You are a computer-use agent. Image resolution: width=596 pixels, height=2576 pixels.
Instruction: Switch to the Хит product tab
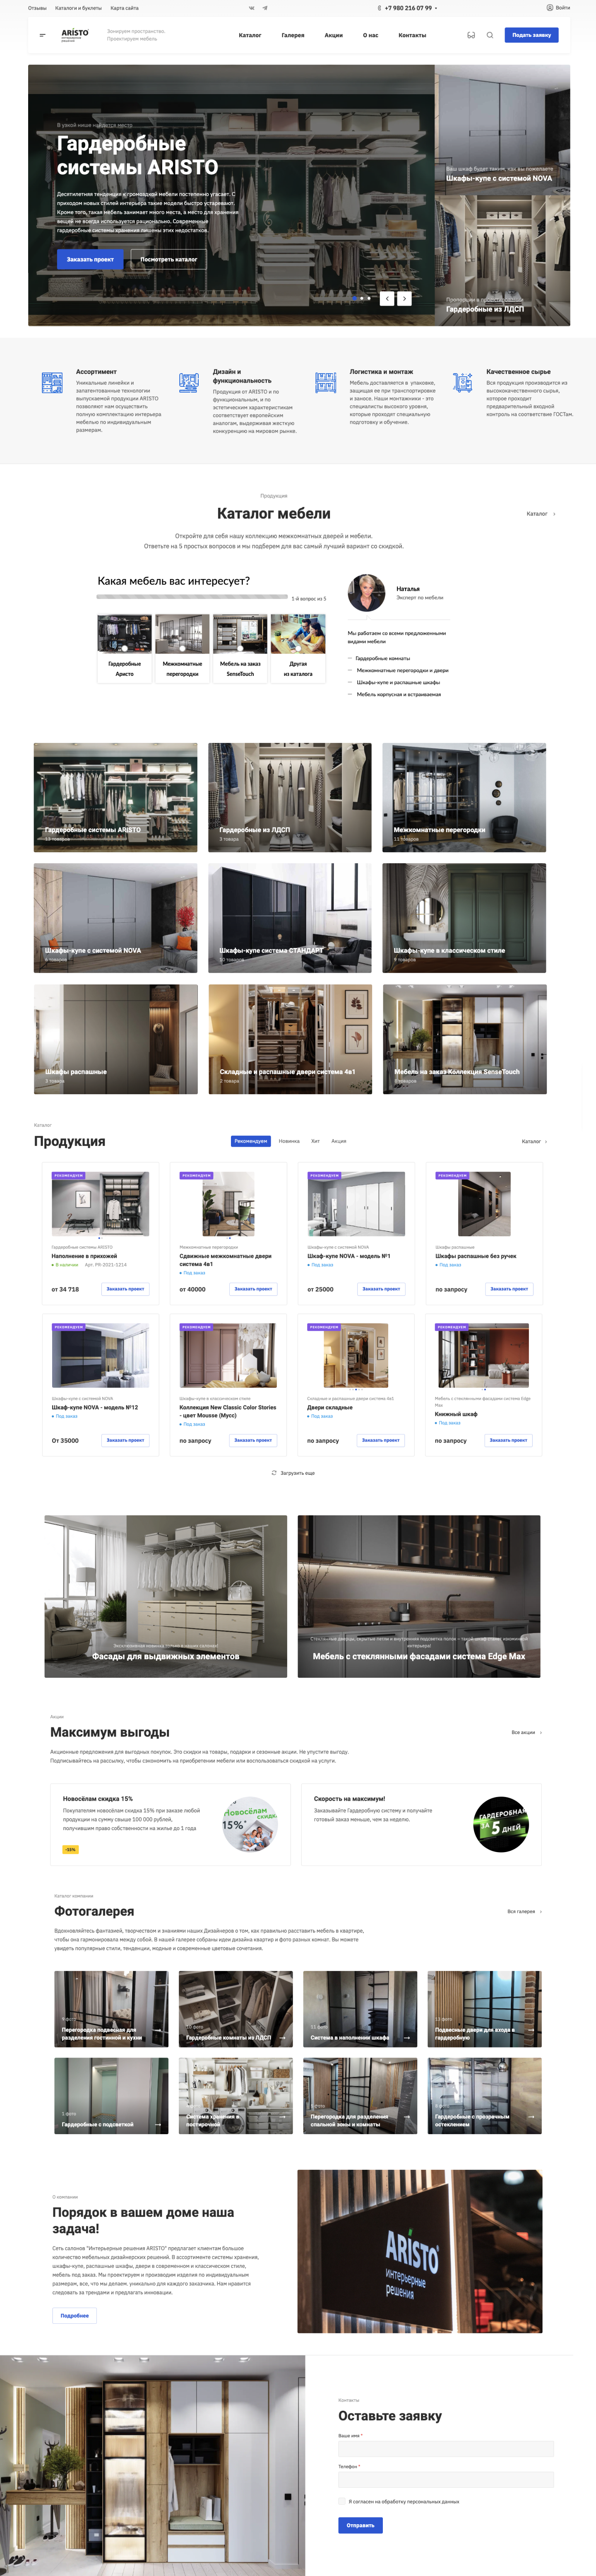click(315, 1141)
